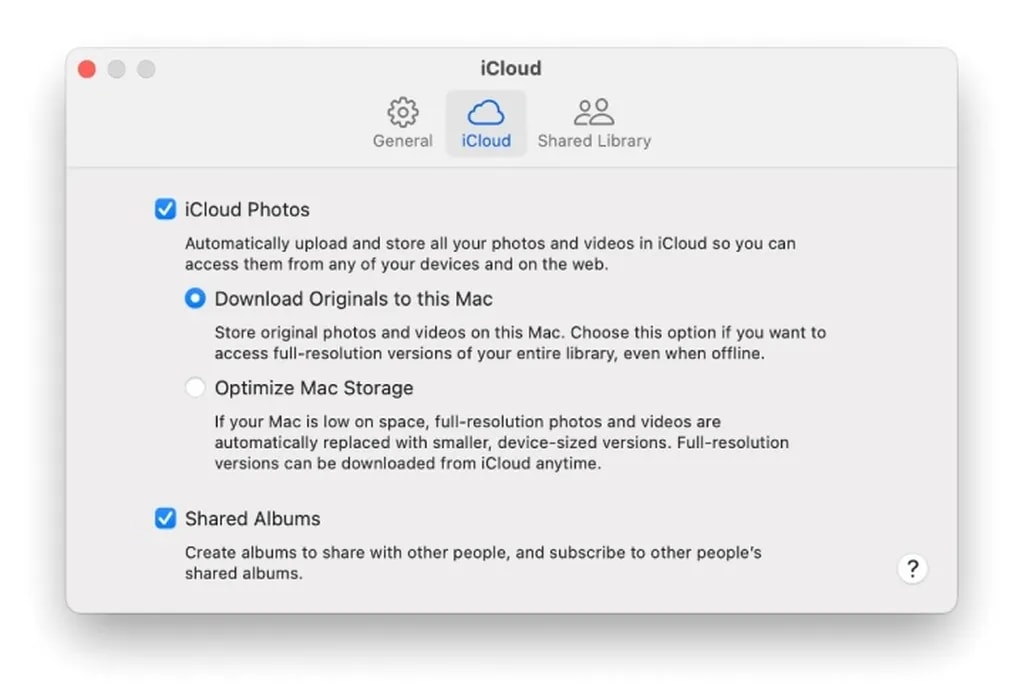Click the checkmark icon beside iCloud Photos
This screenshot has width=1024, height=683.
[x=166, y=209]
